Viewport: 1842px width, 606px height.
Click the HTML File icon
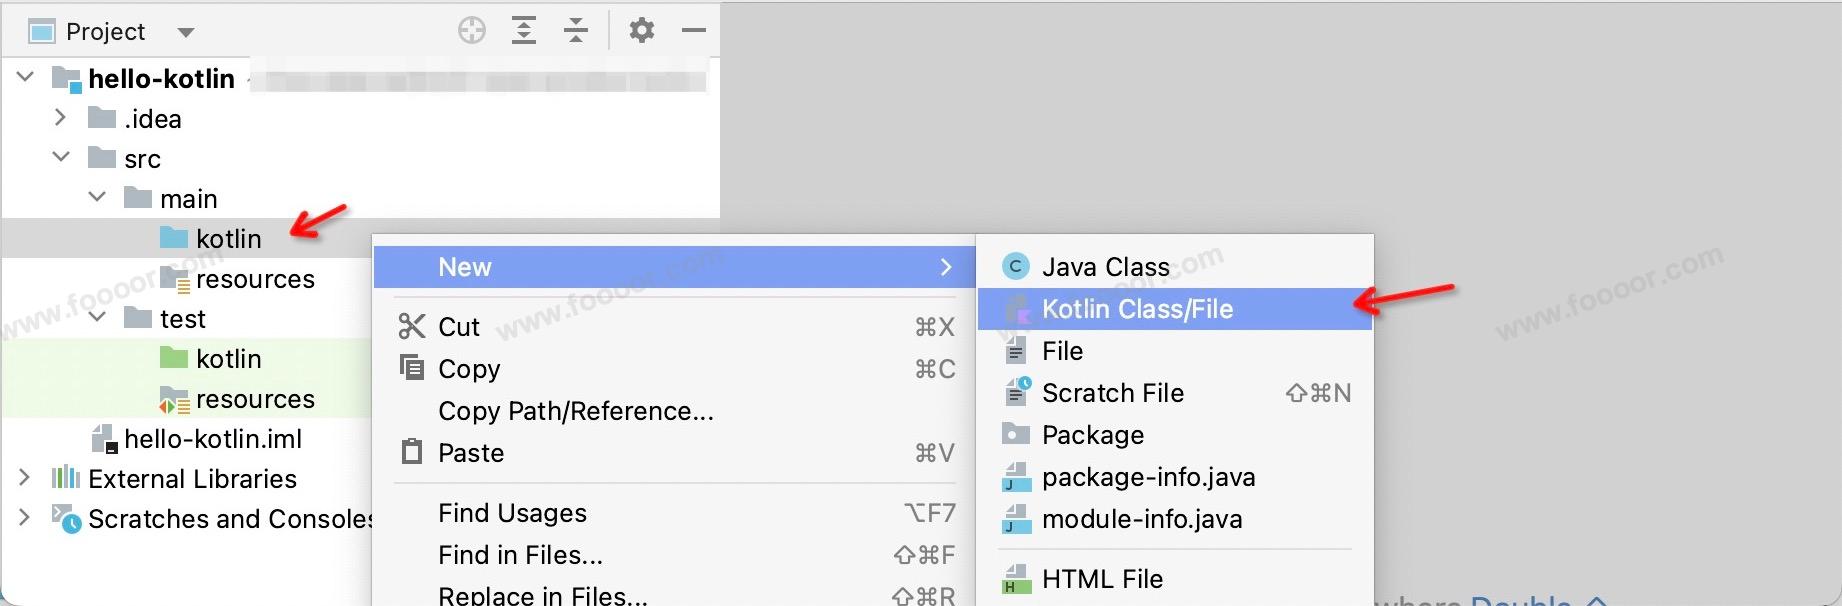tap(1016, 579)
